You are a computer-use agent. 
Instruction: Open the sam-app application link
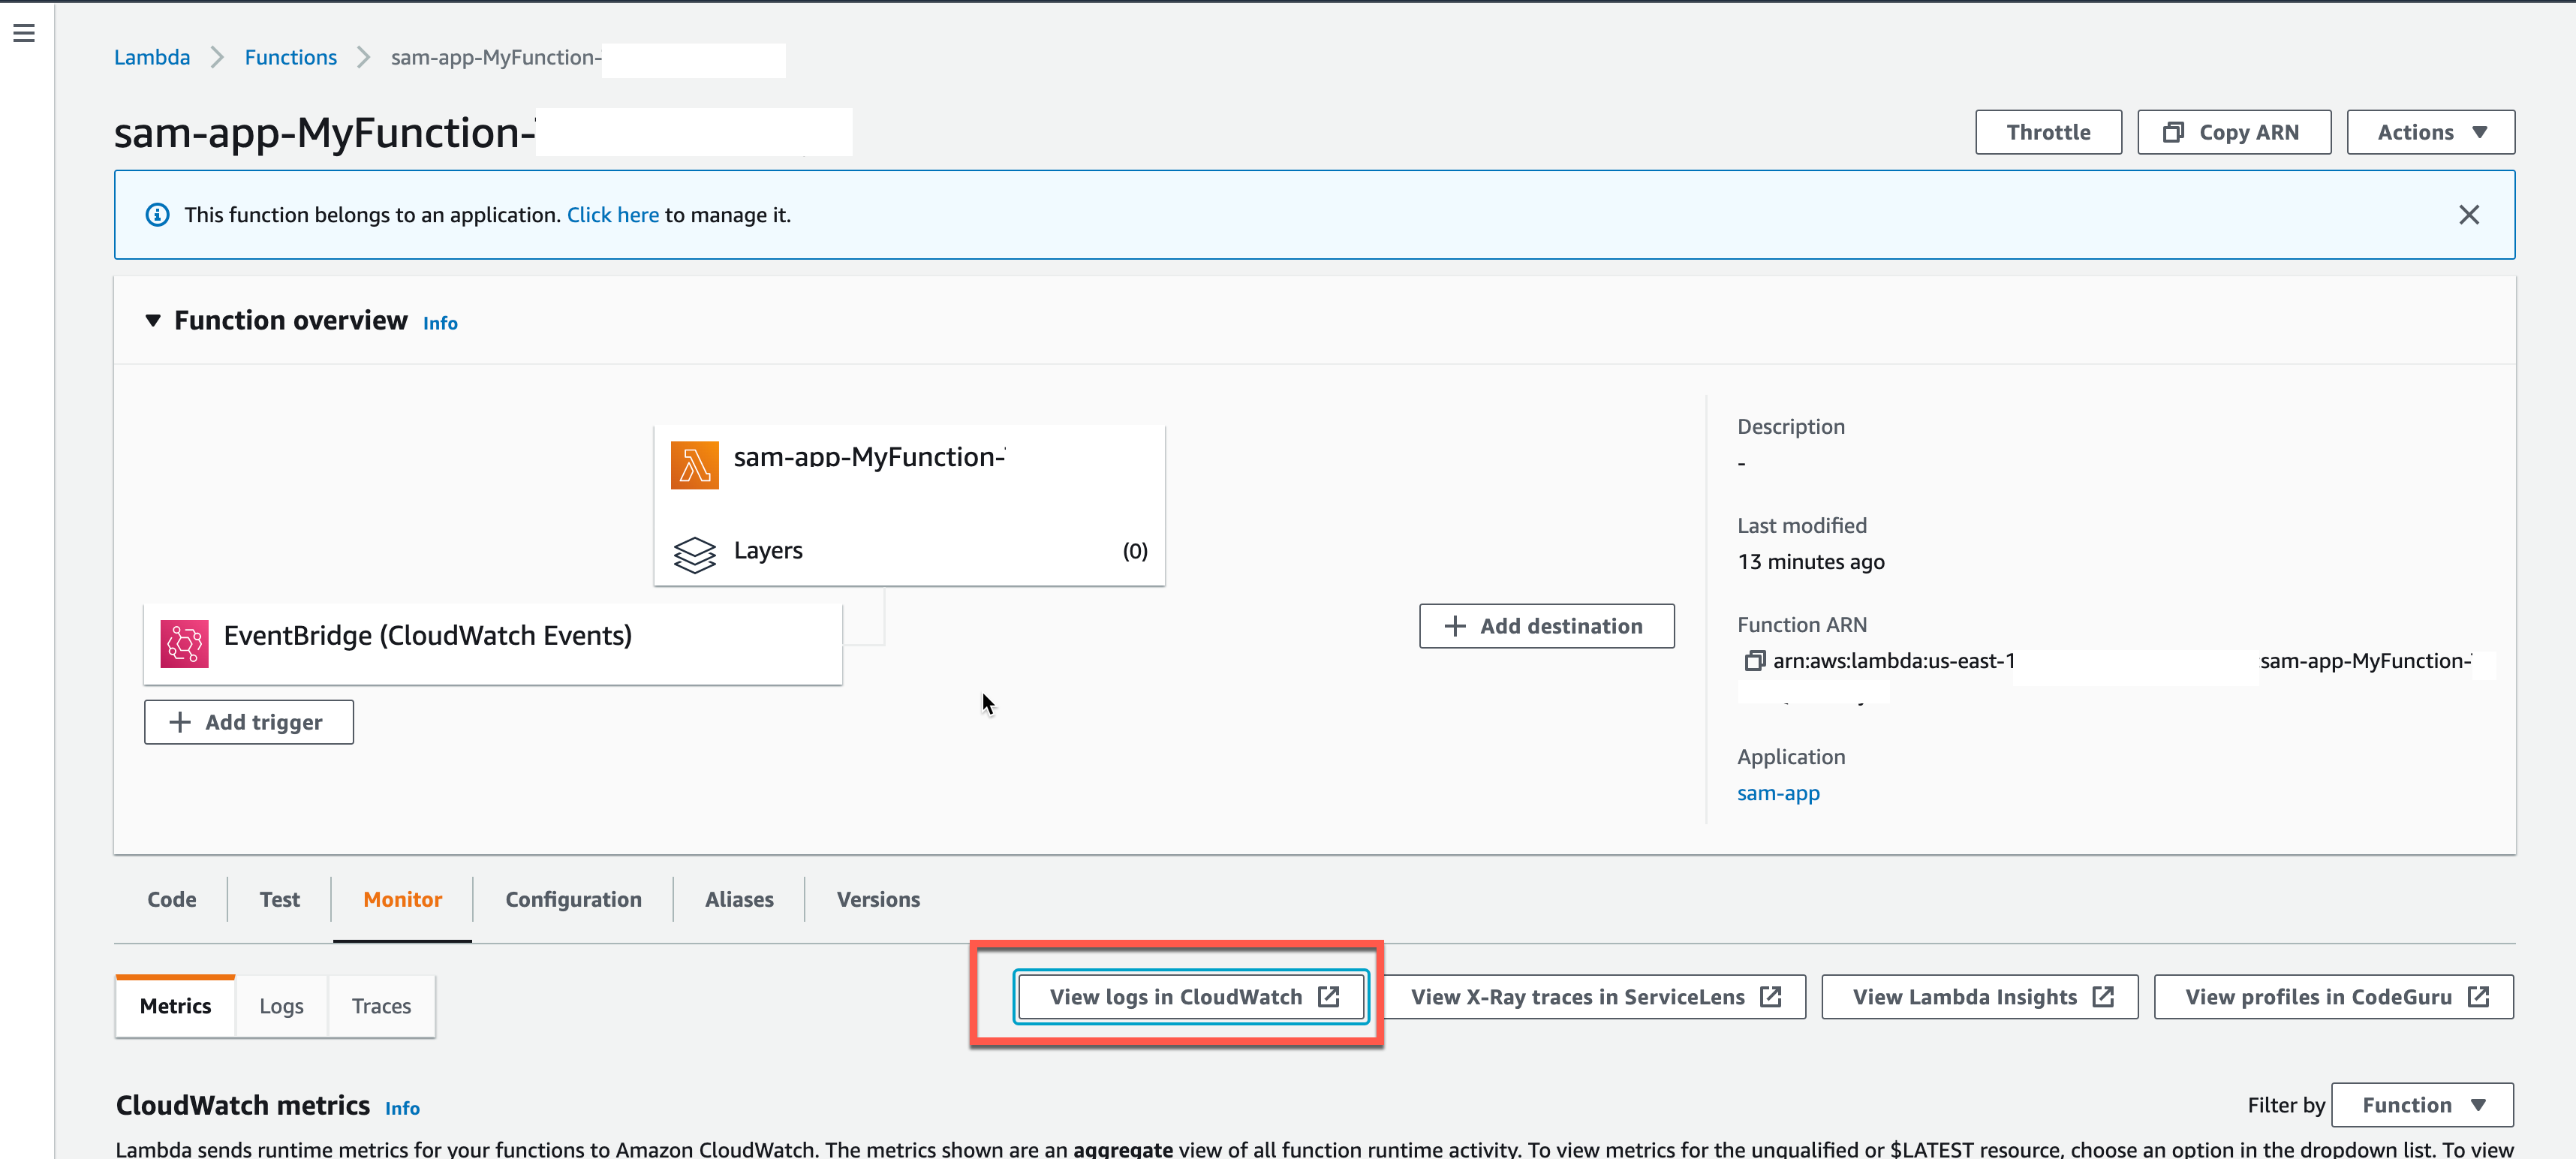[x=1777, y=793]
